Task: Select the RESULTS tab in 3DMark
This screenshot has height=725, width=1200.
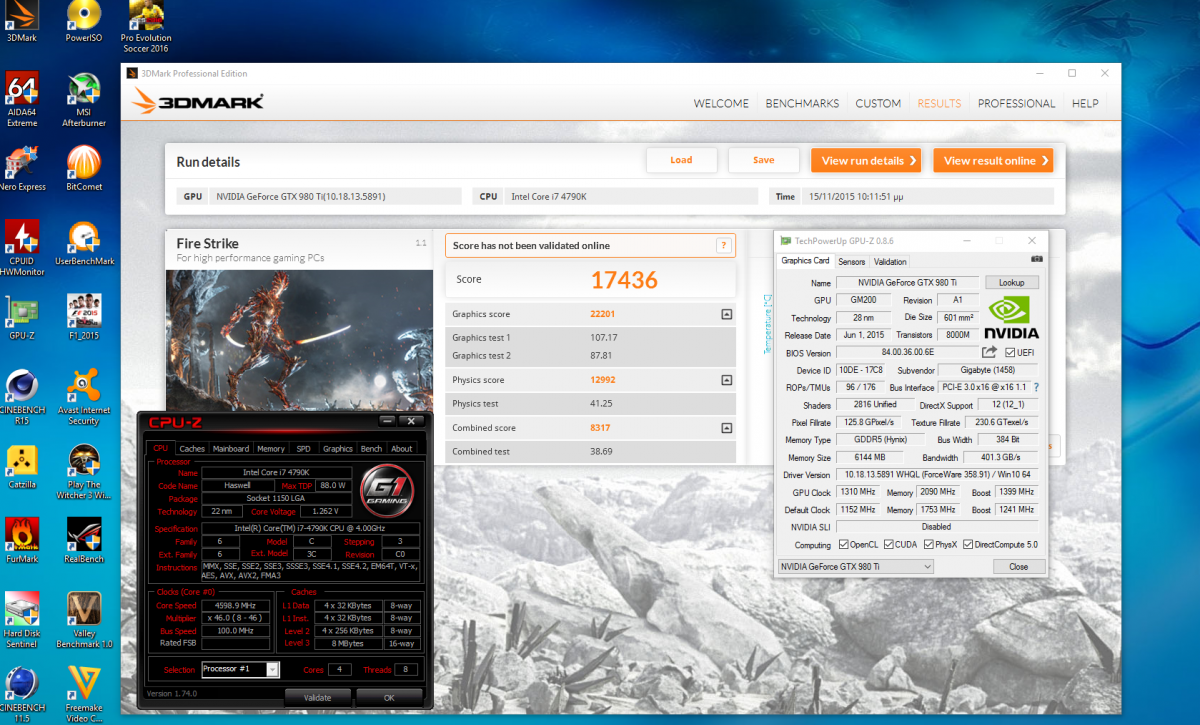Action: click(x=939, y=103)
